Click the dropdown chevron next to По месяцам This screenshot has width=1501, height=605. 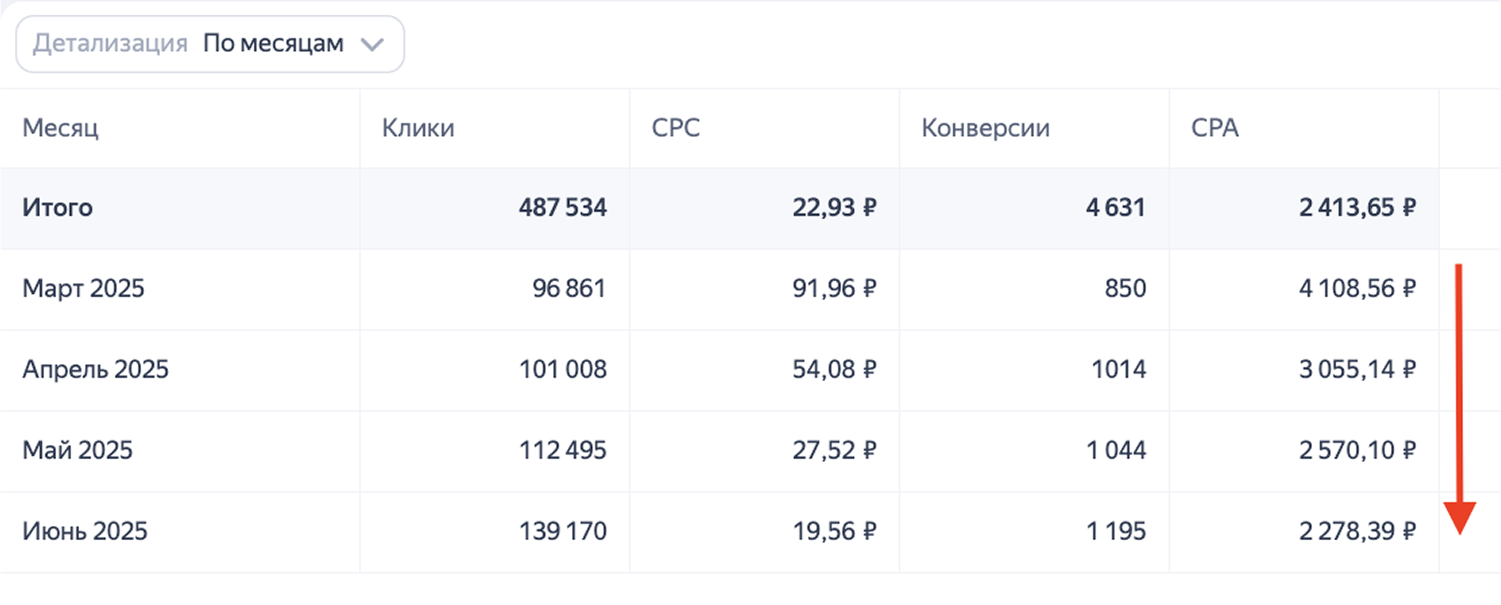point(372,45)
